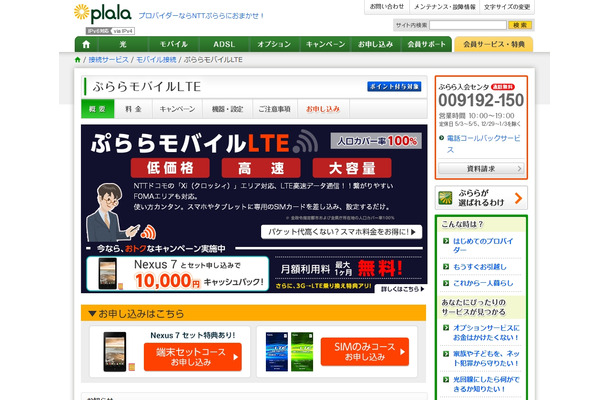
Task: Open もうすぐお引越し link
Action: pos(480,267)
